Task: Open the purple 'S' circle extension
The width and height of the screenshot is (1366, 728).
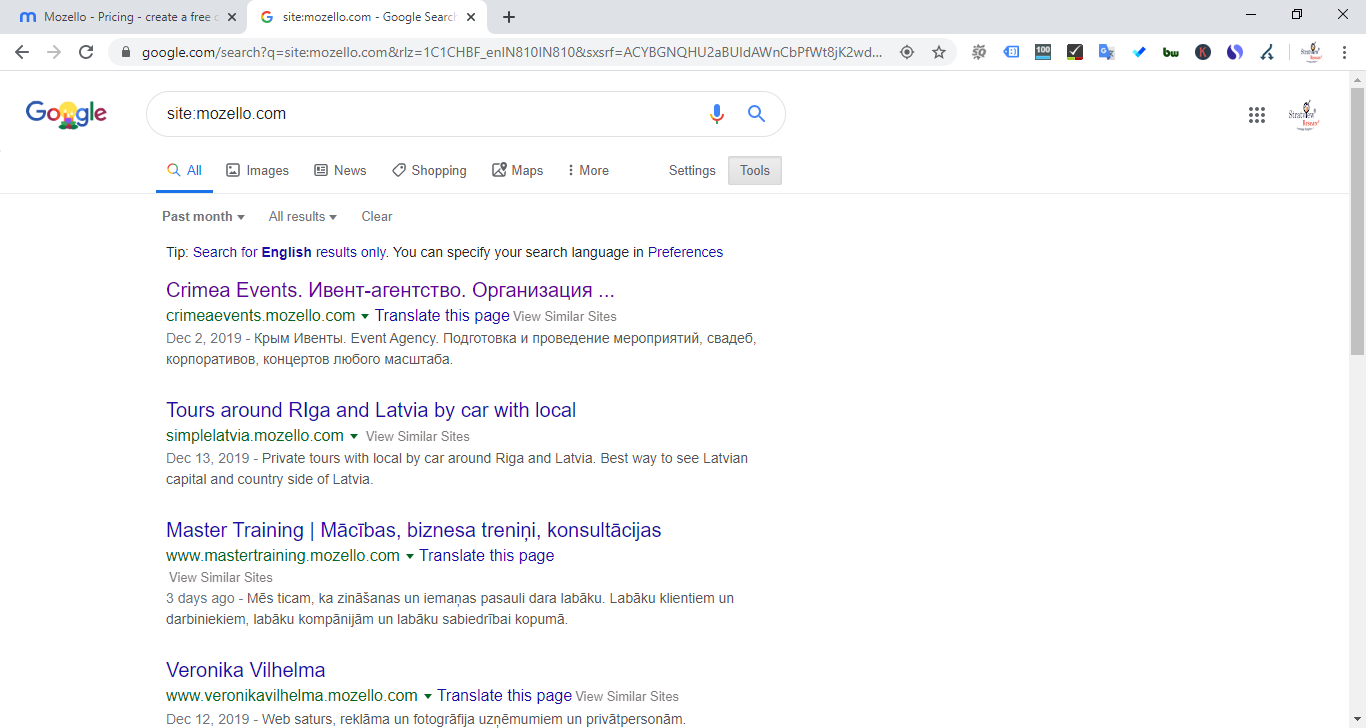Action: (x=1235, y=52)
